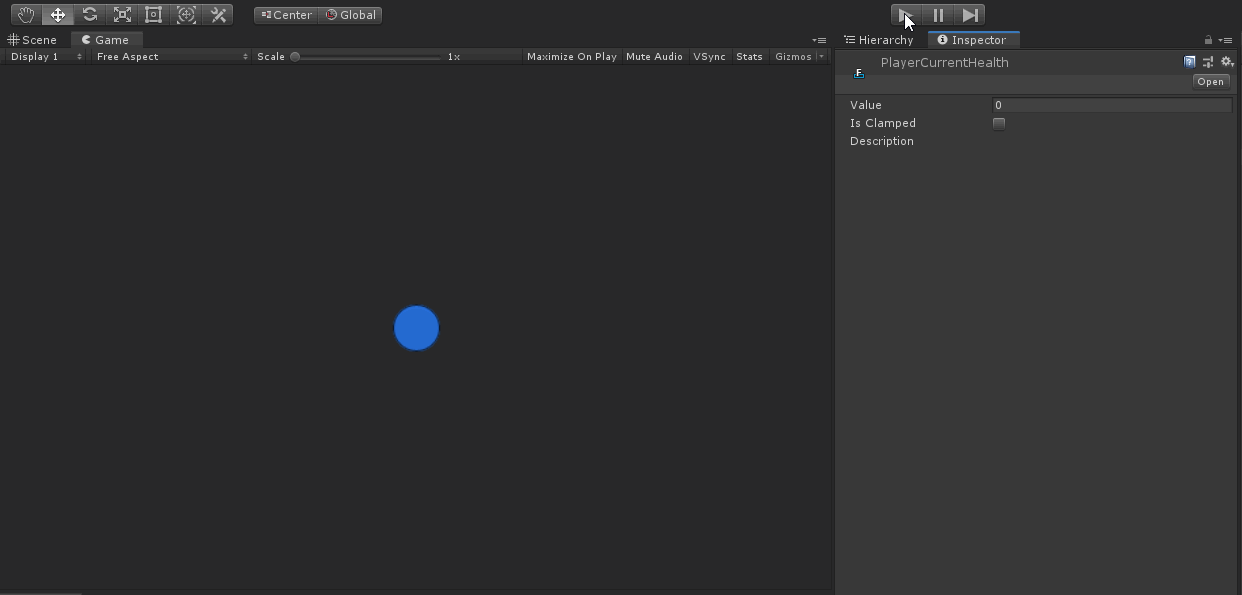Open the custom editor tools icon
The width and height of the screenshot is (1242, 595).
[x=218, y=15]
